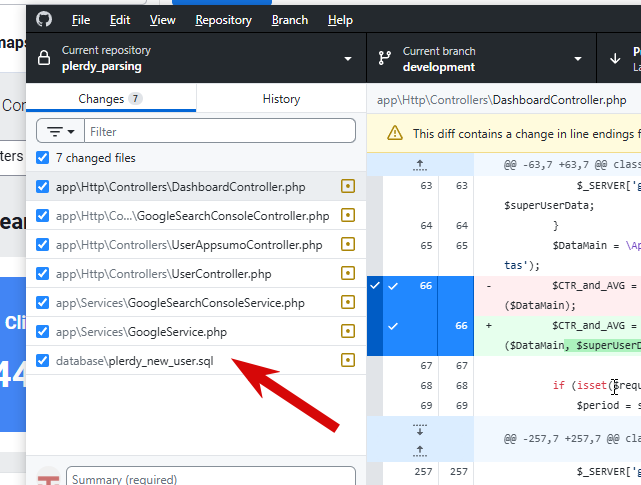Screen dimensions: 641x485
Task: Open the View menu
Action: [x=162, y=20]
